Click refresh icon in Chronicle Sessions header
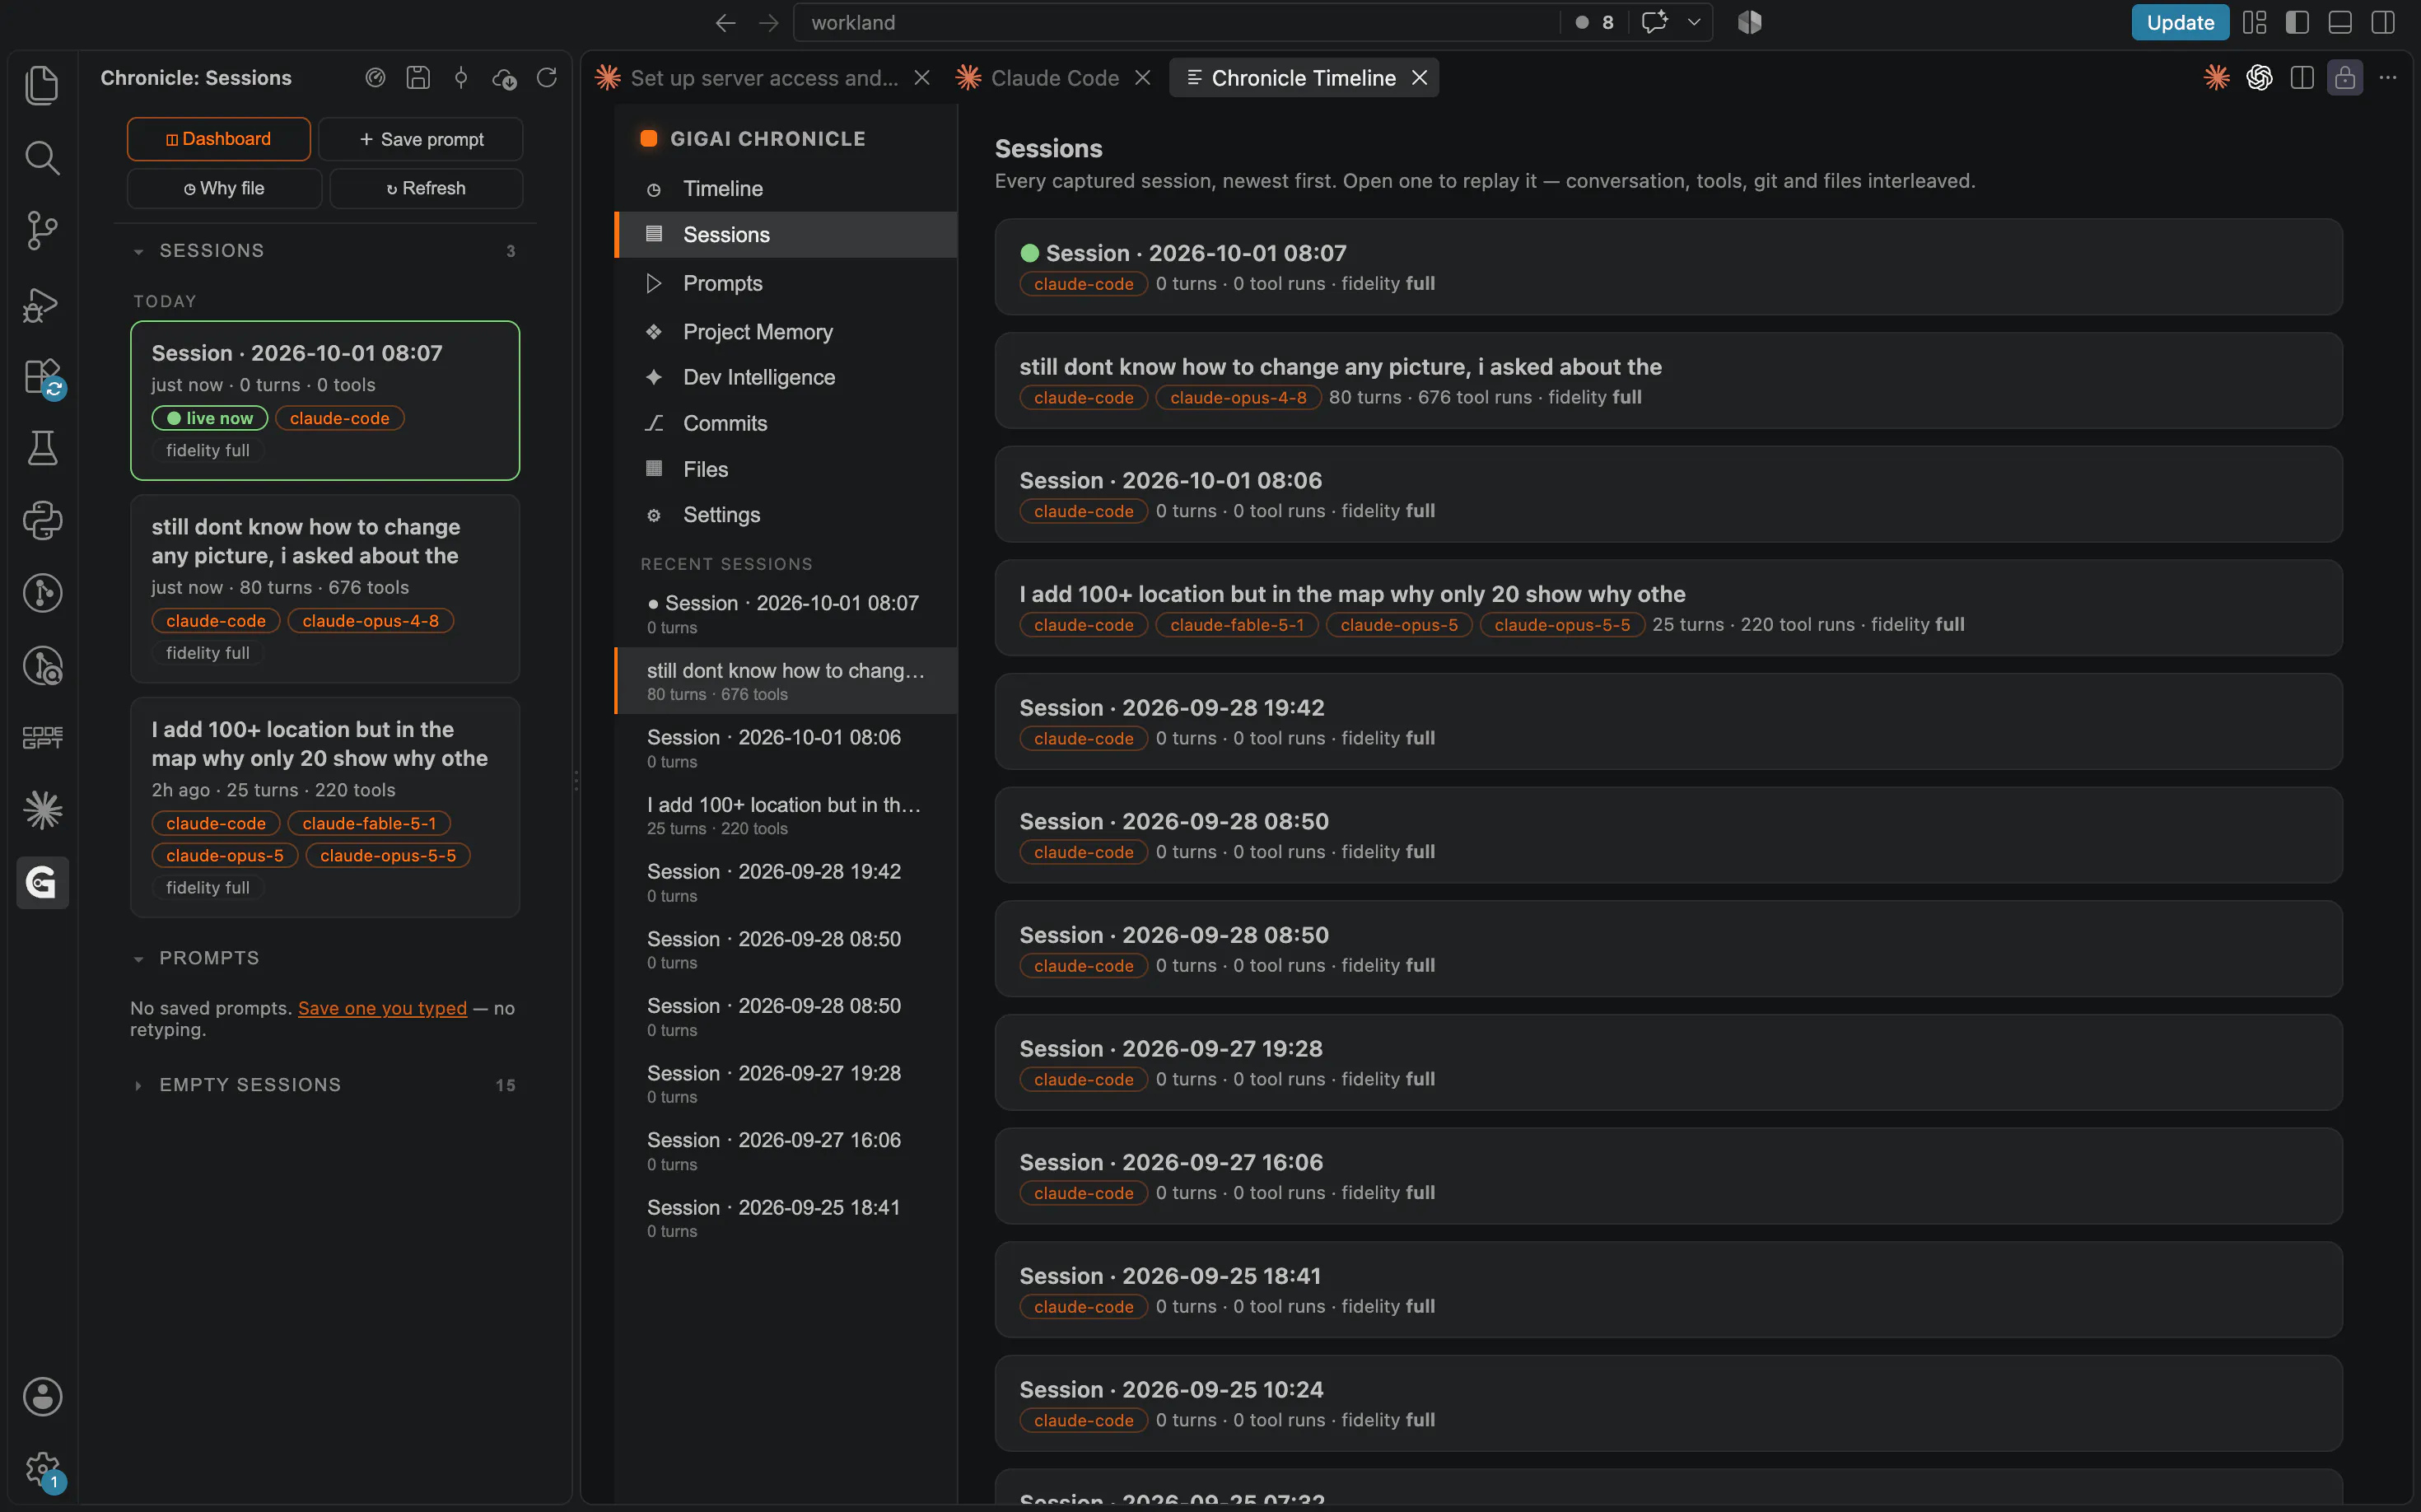2421x1512 pixels. tap(547, 78)
